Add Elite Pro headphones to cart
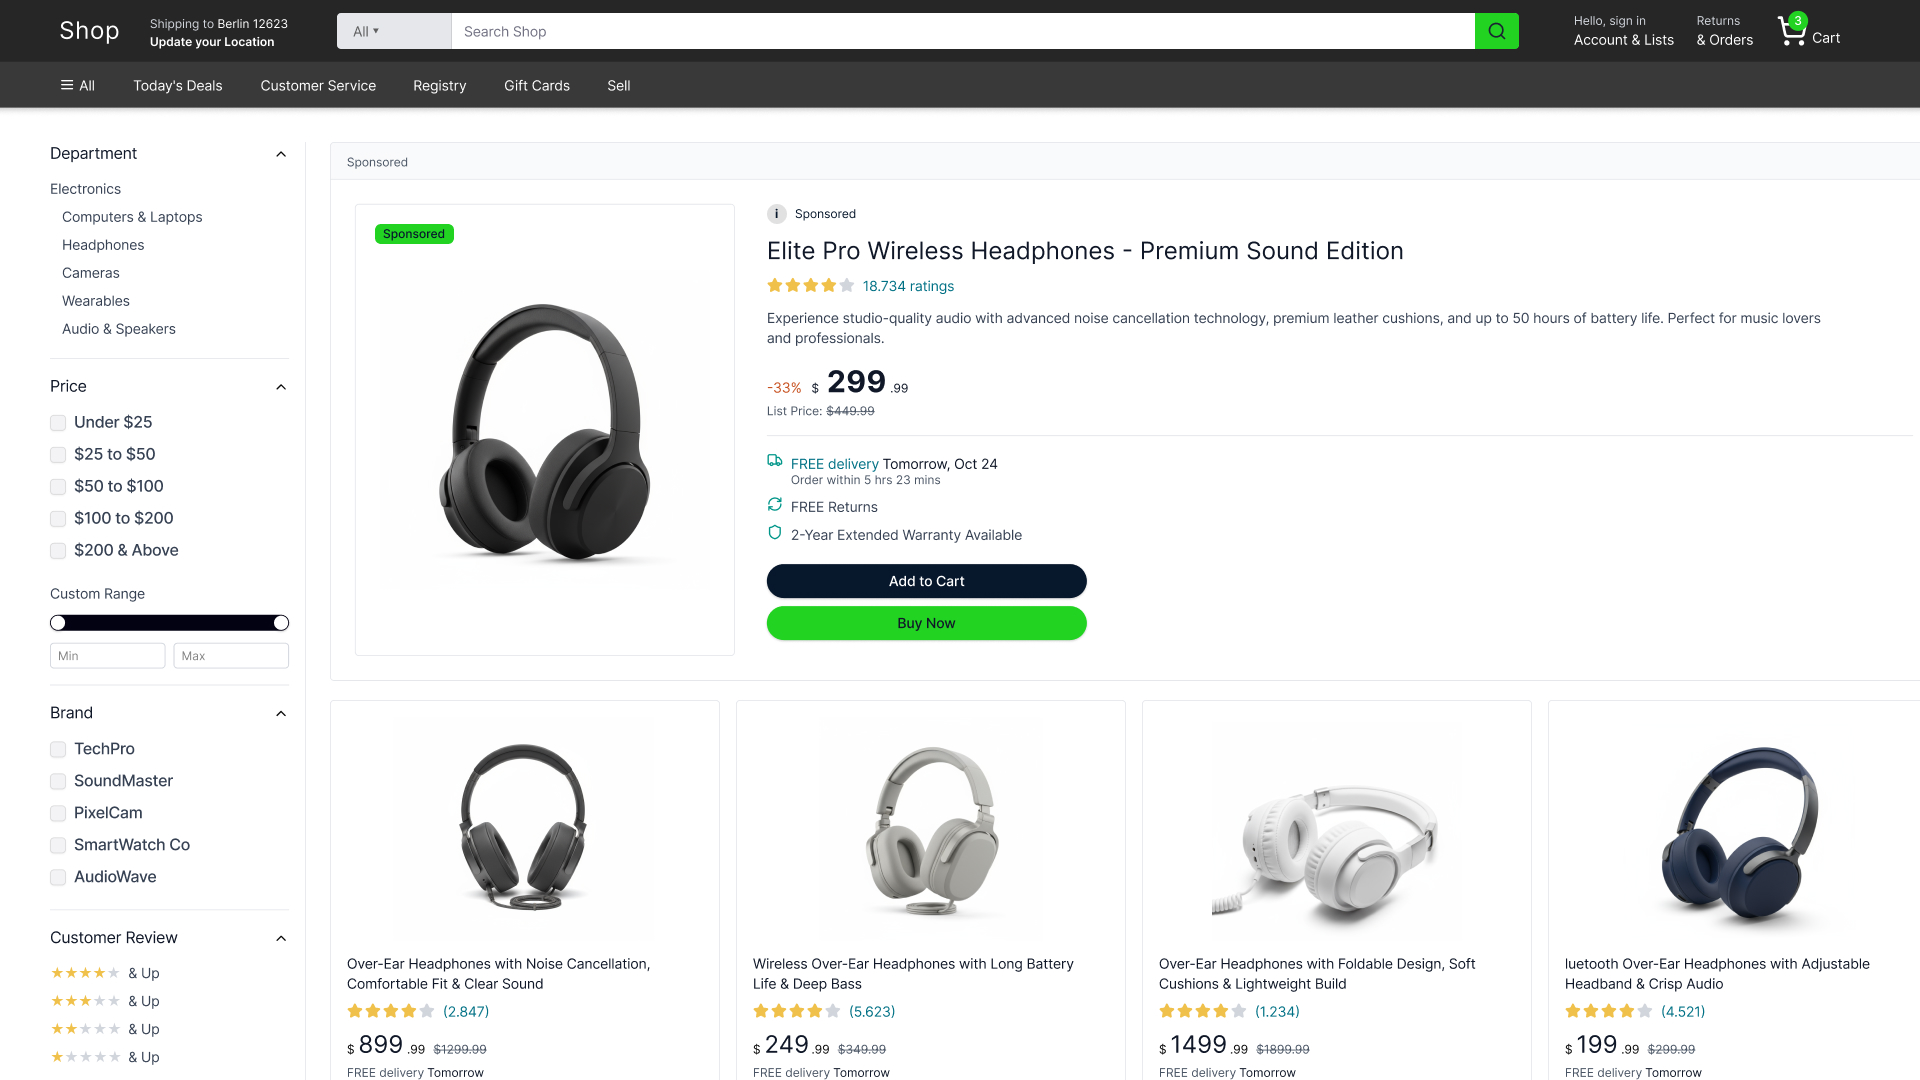Screen dimensions: 1920x1080 pos(926,581)
